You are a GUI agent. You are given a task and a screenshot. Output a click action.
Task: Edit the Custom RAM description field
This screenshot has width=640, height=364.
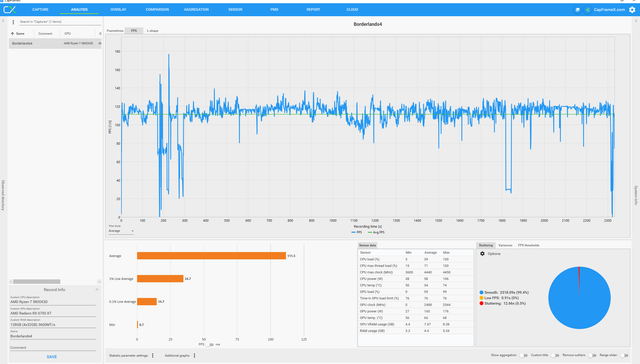(x=53, y=324)
